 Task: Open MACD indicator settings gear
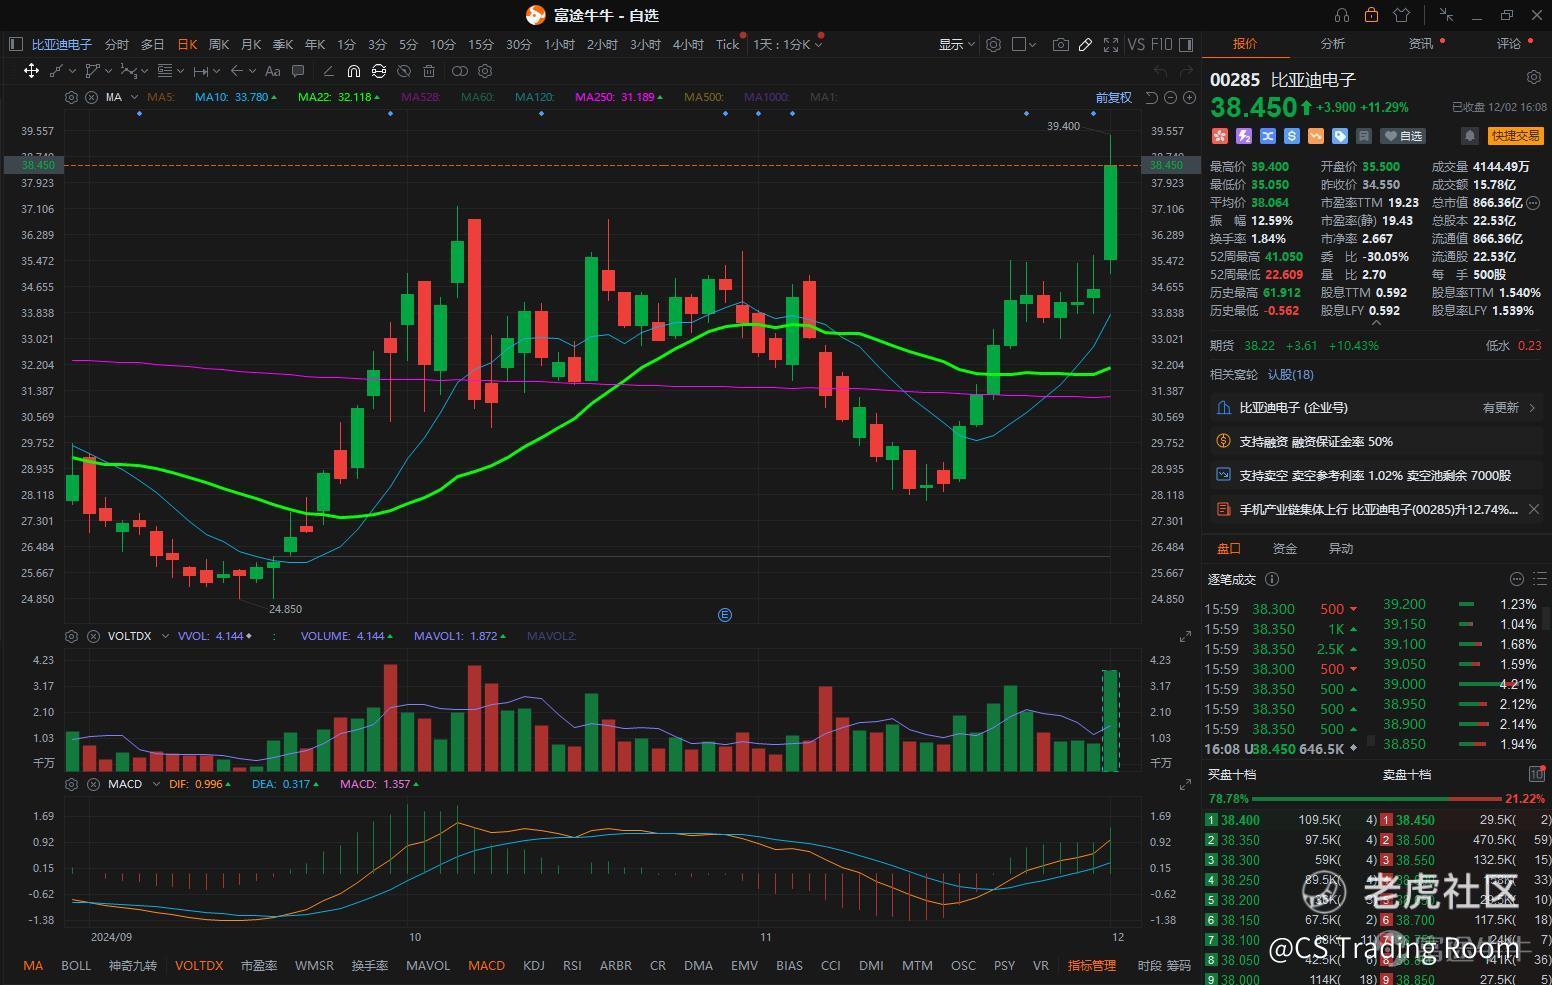tap(71, 784)
